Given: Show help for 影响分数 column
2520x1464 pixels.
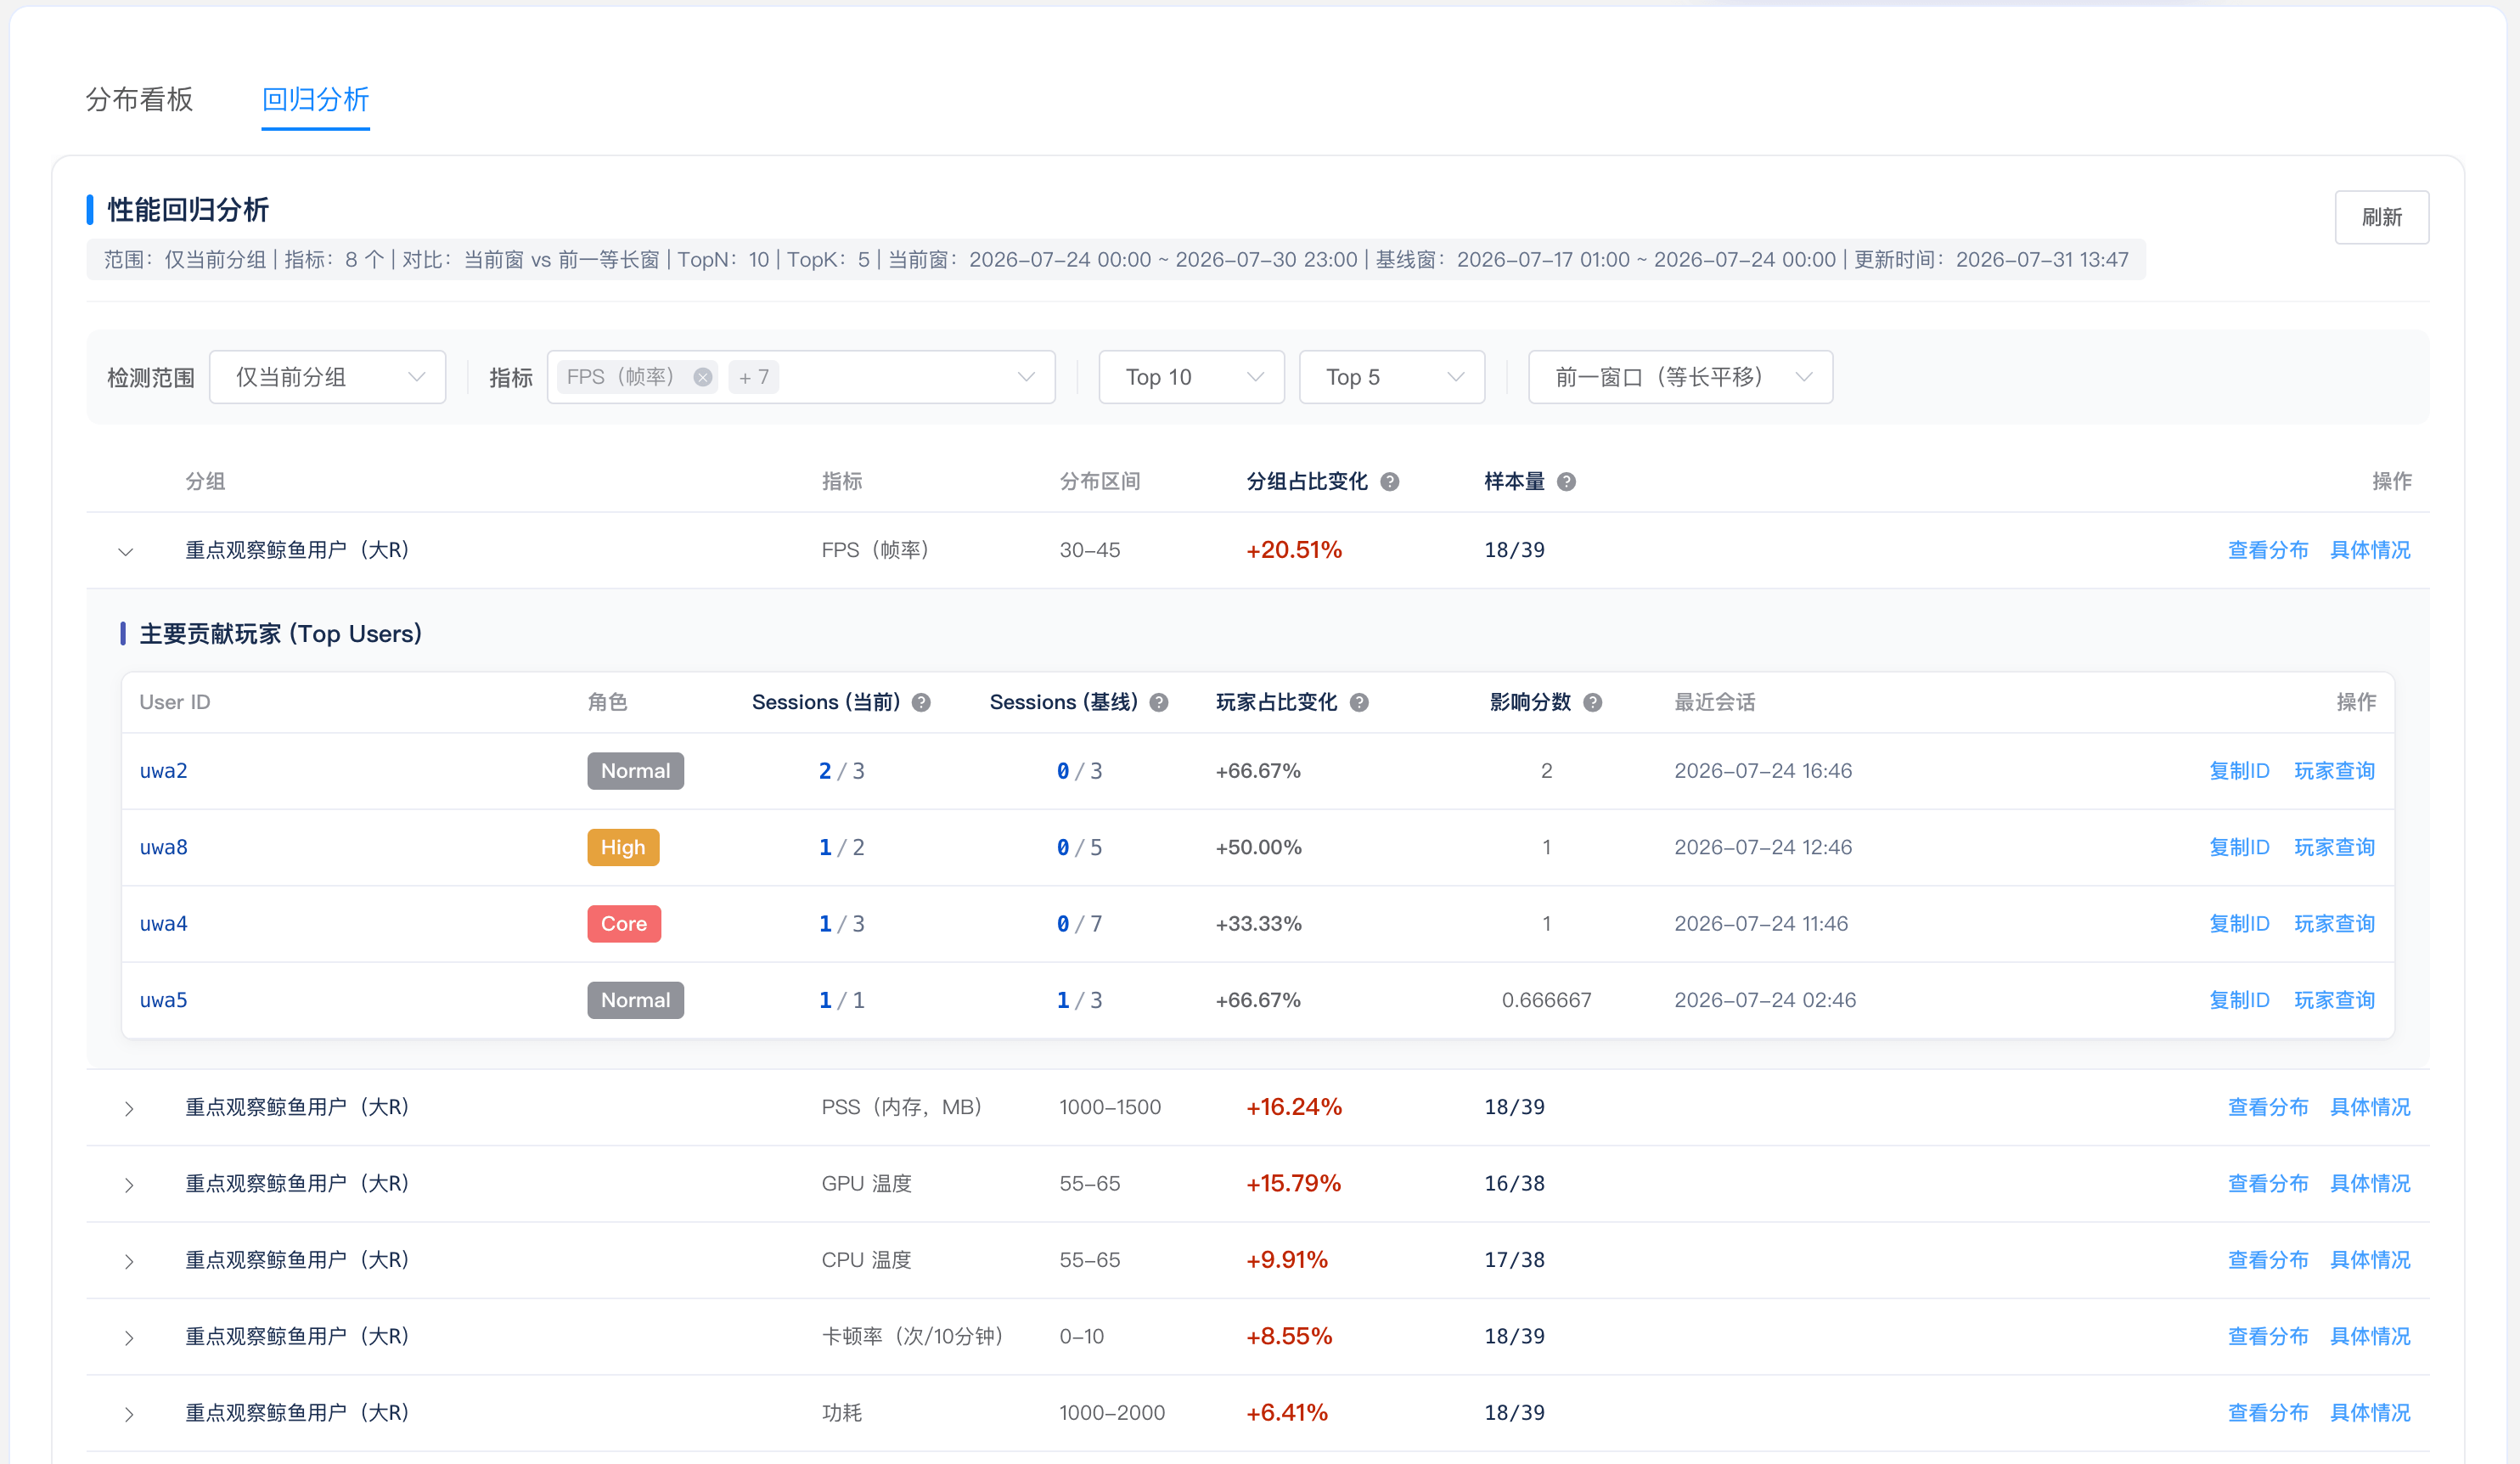Looking at the screenshot, I should [1593, 703].
